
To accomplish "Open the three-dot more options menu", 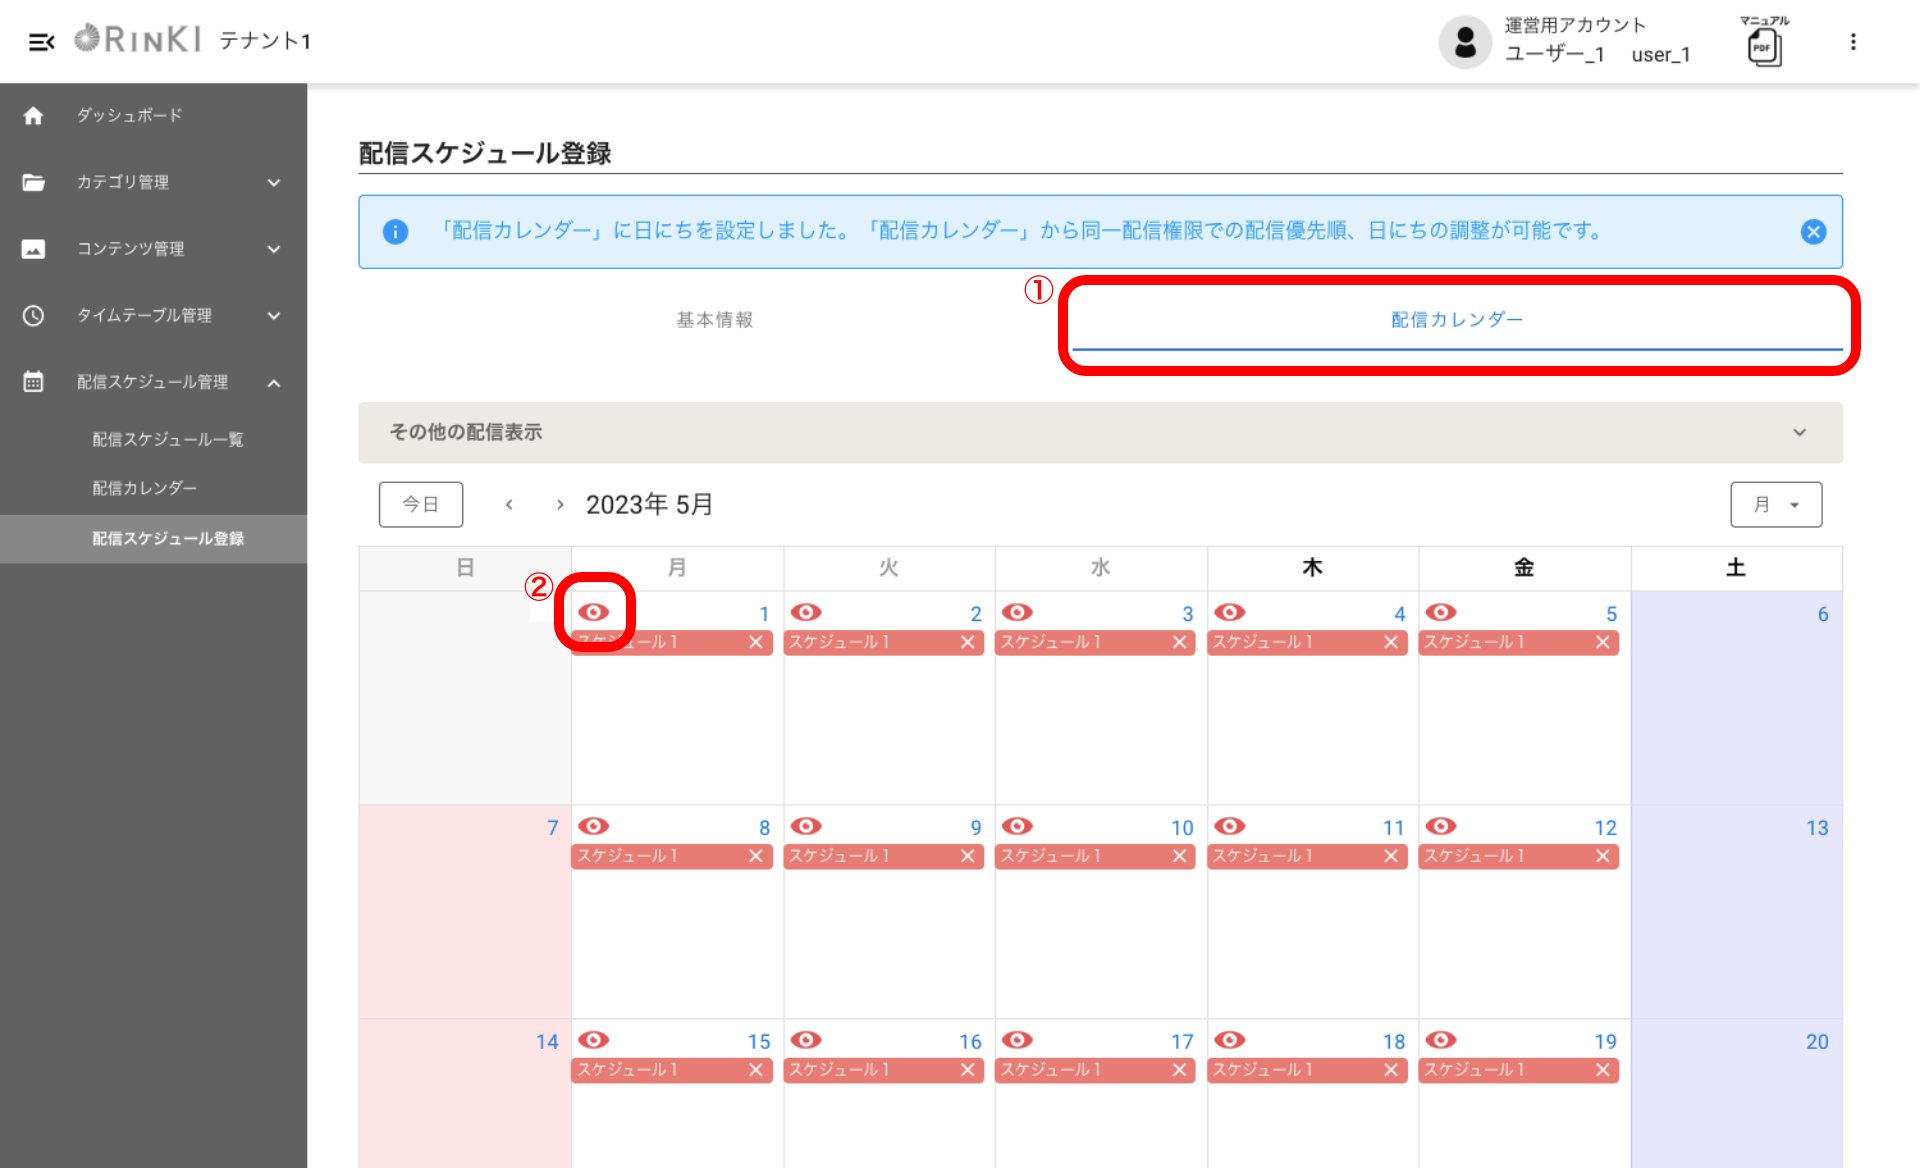I will (x=1852, y=42).
